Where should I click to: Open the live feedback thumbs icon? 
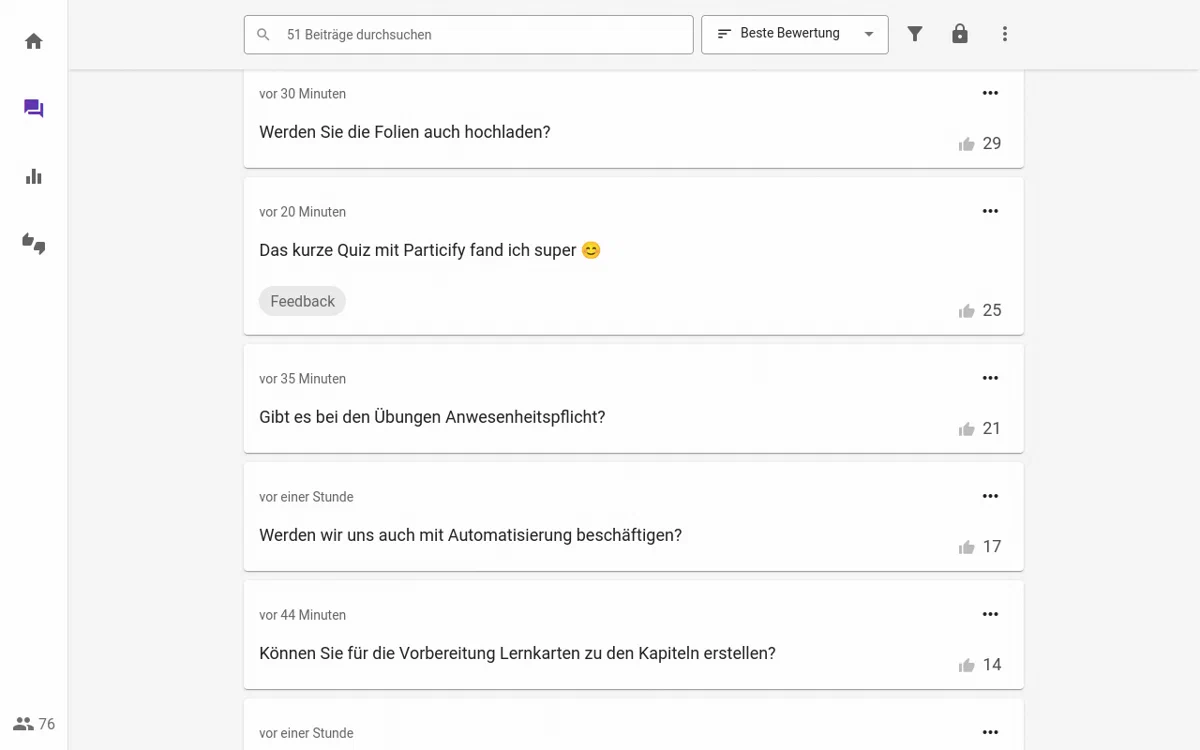34,244
